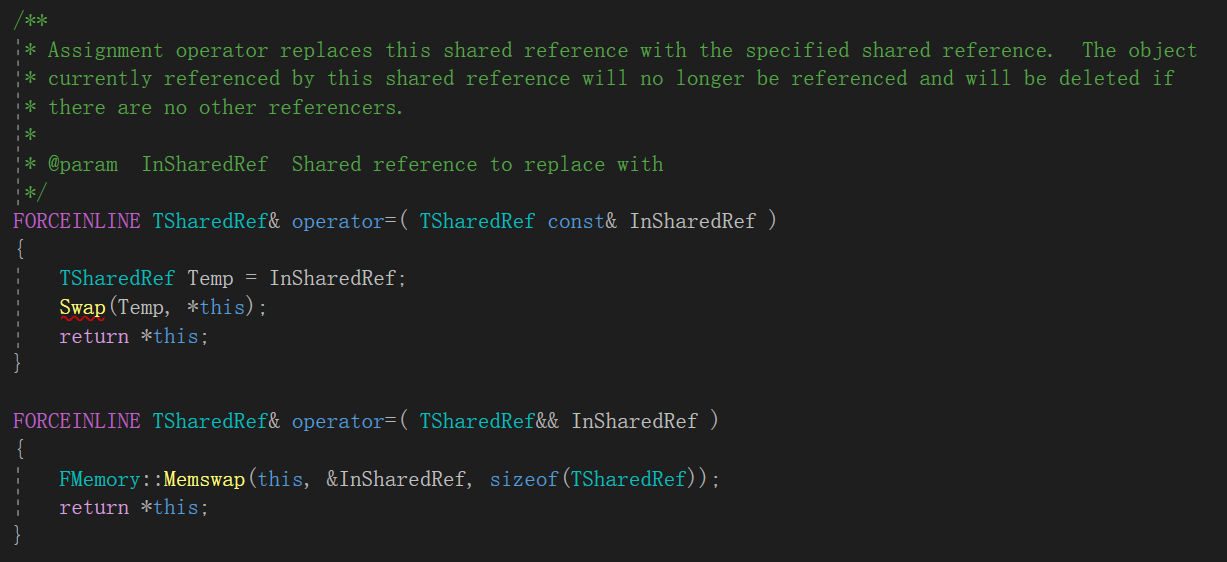Click the word Assignment in the comment
1227x562 pixels.
pyautogui.click(x=105, y=50)
